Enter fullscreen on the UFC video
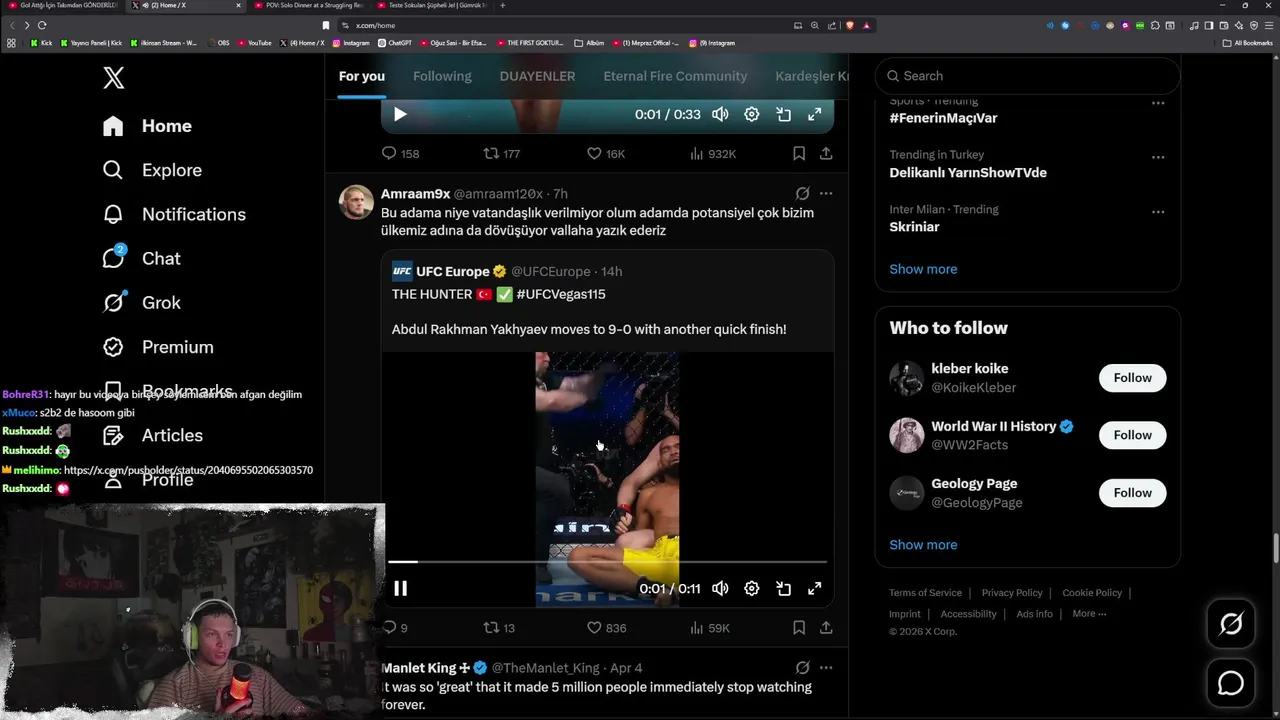The image size is (1280, 720). click(x=815, y=588)
